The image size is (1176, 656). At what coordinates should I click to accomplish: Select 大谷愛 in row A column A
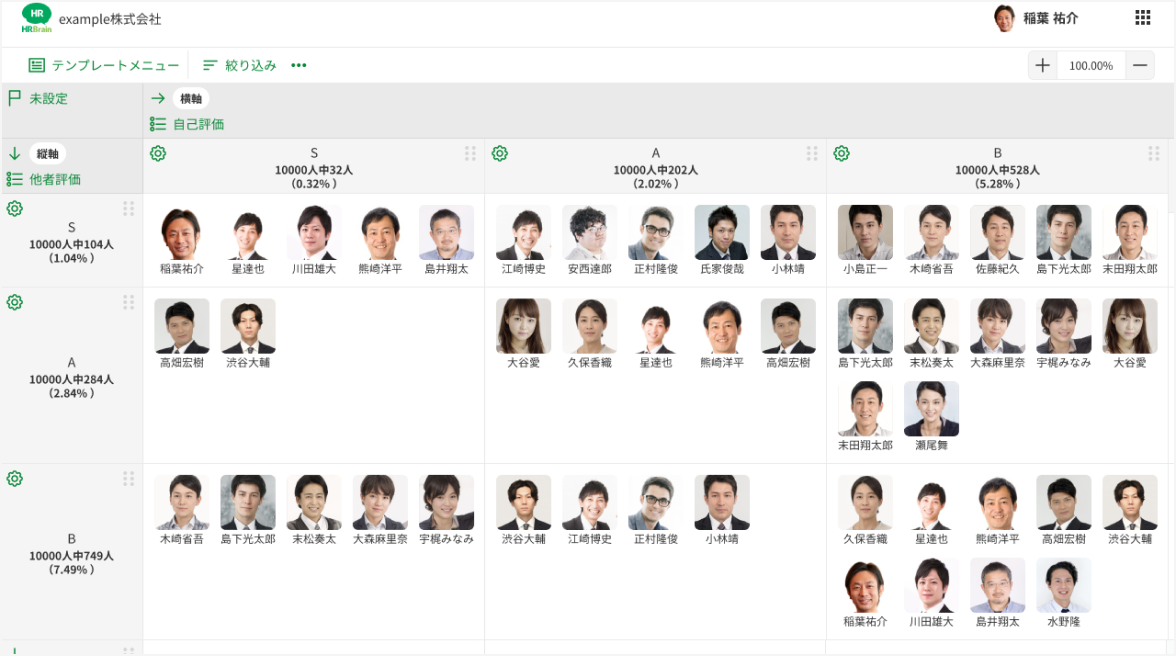(524, 334)
